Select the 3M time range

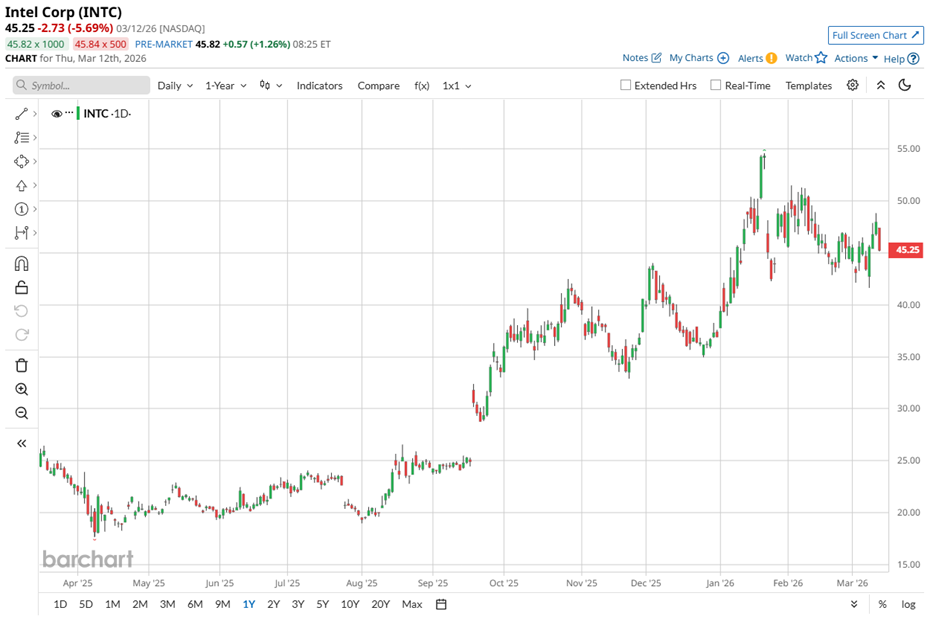[167, 605]
